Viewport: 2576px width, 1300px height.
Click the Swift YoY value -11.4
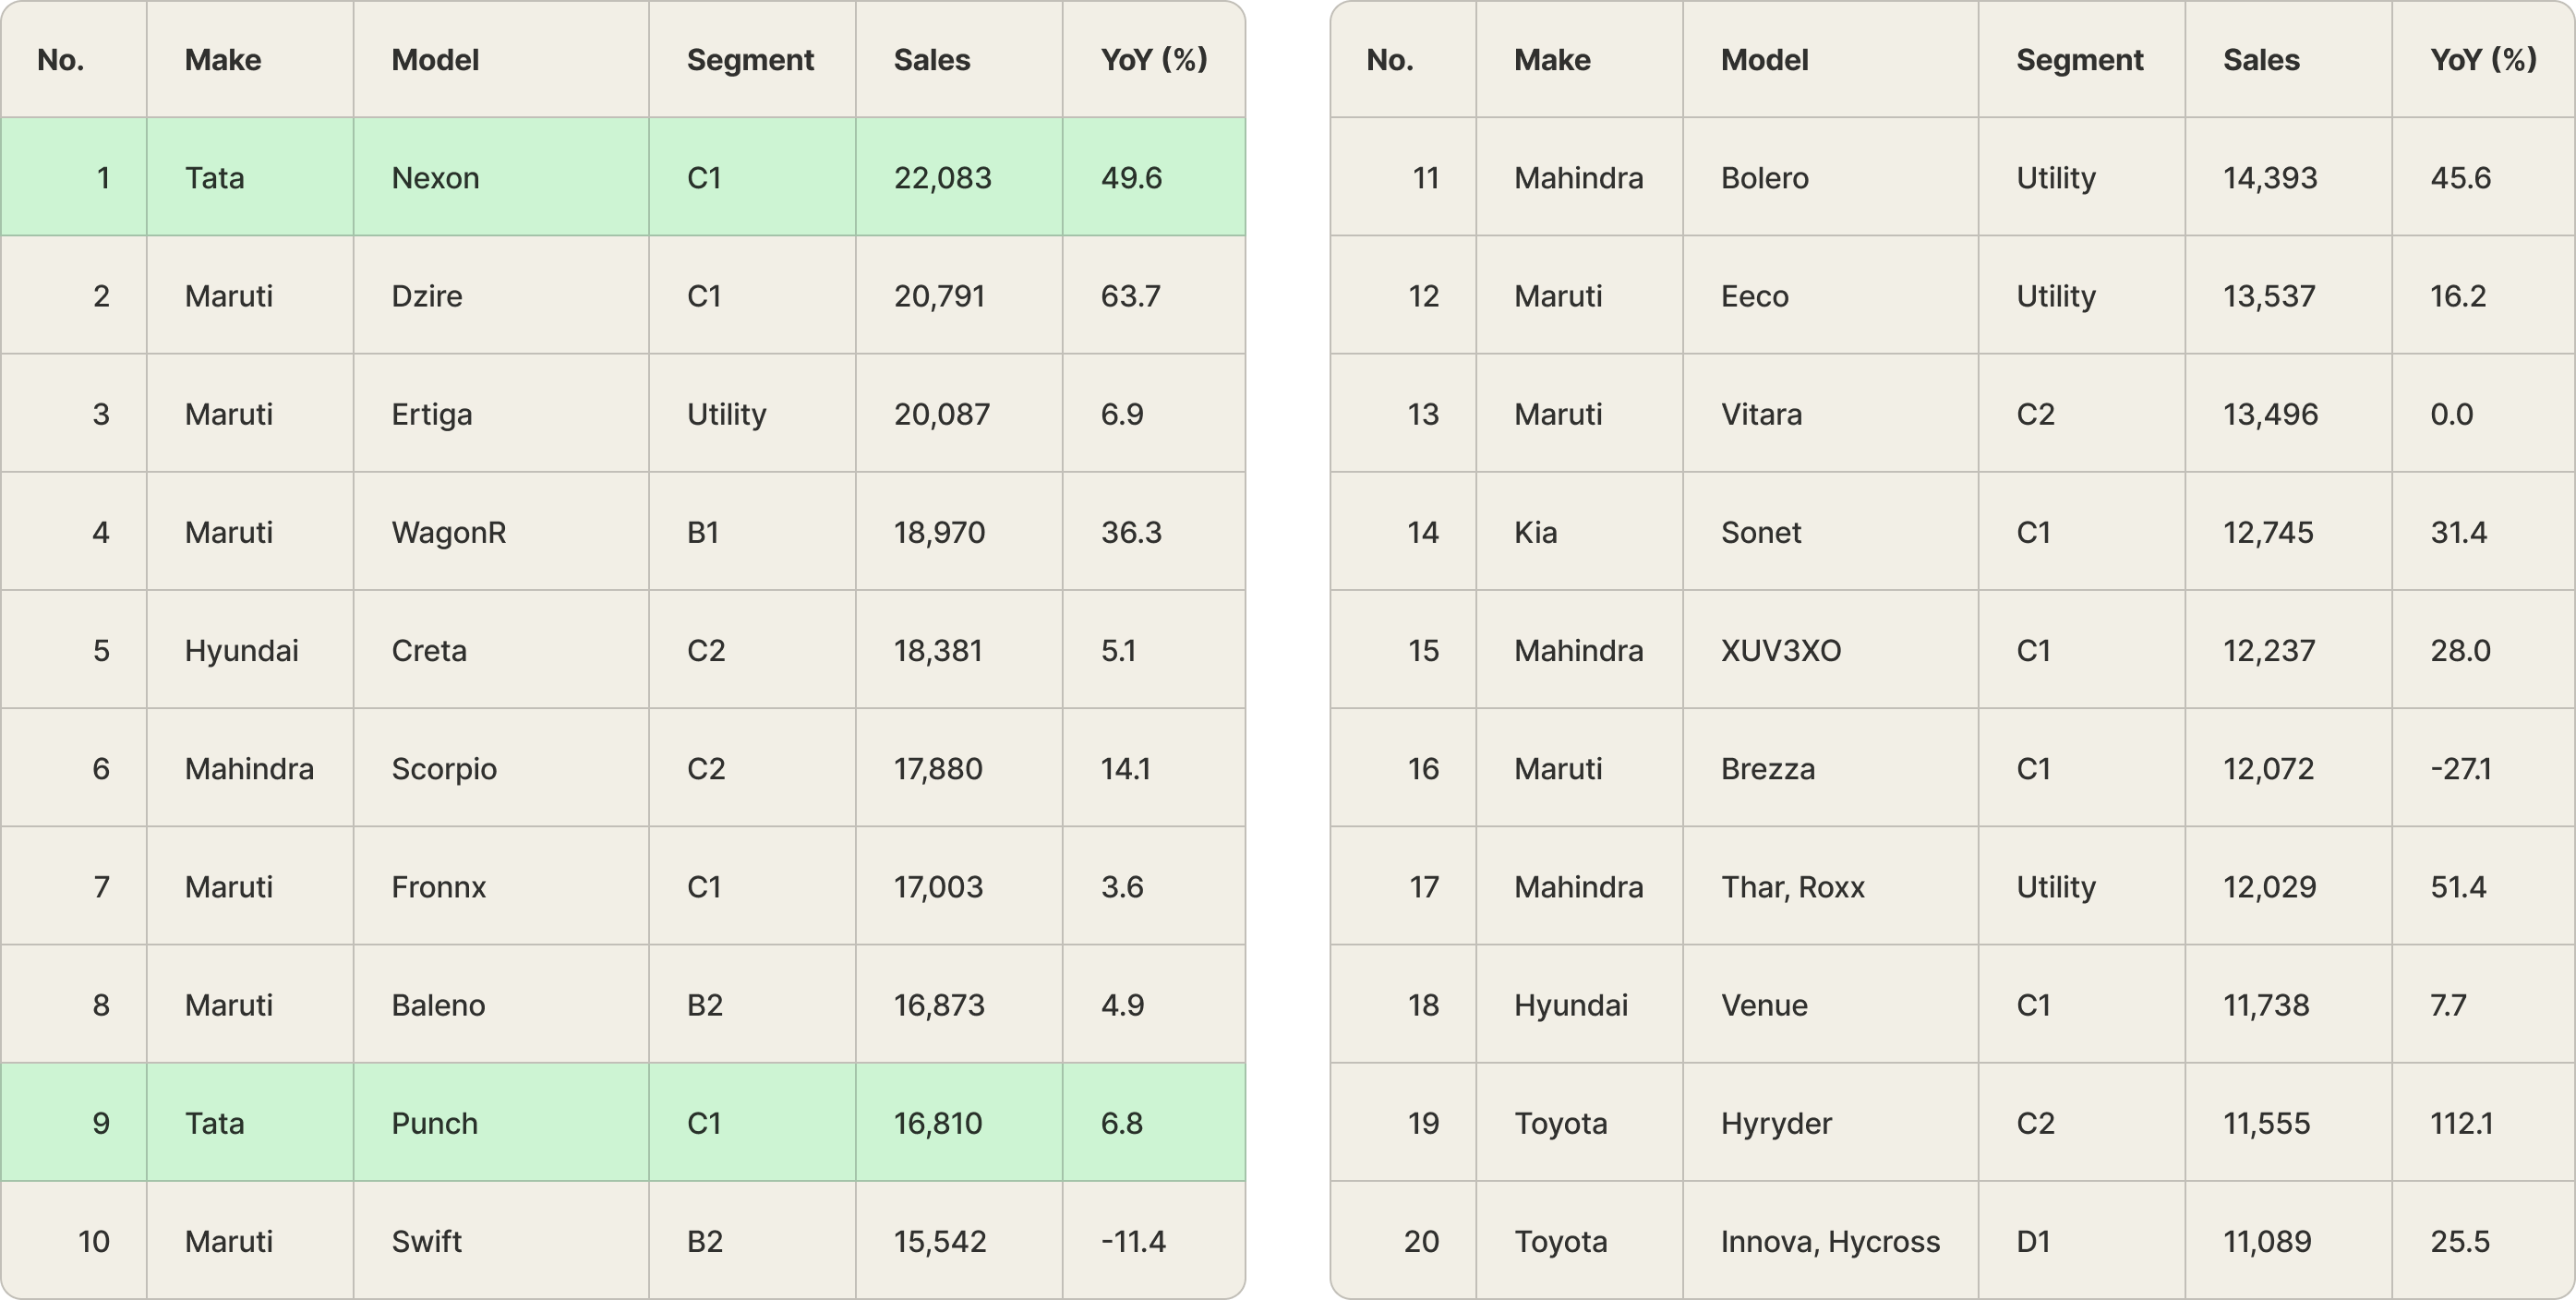tap(1133, 1241)
